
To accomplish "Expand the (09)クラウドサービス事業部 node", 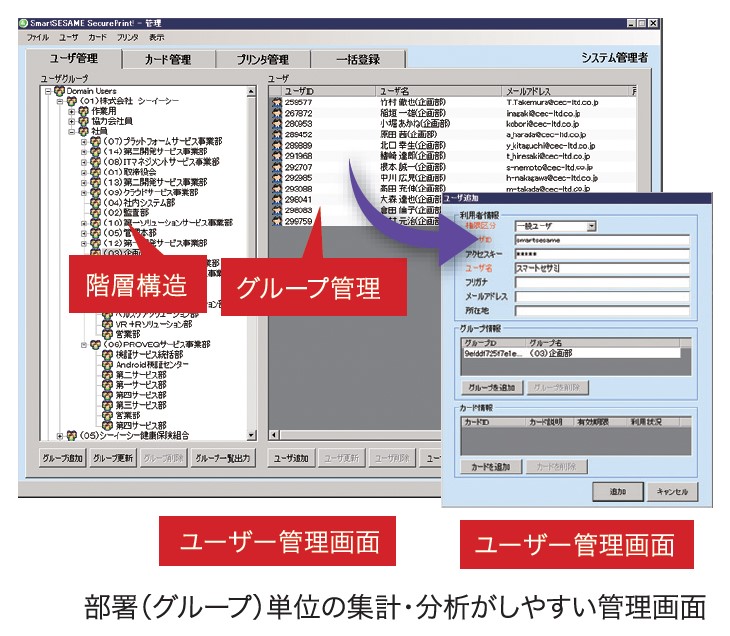I will coord(84,193).
